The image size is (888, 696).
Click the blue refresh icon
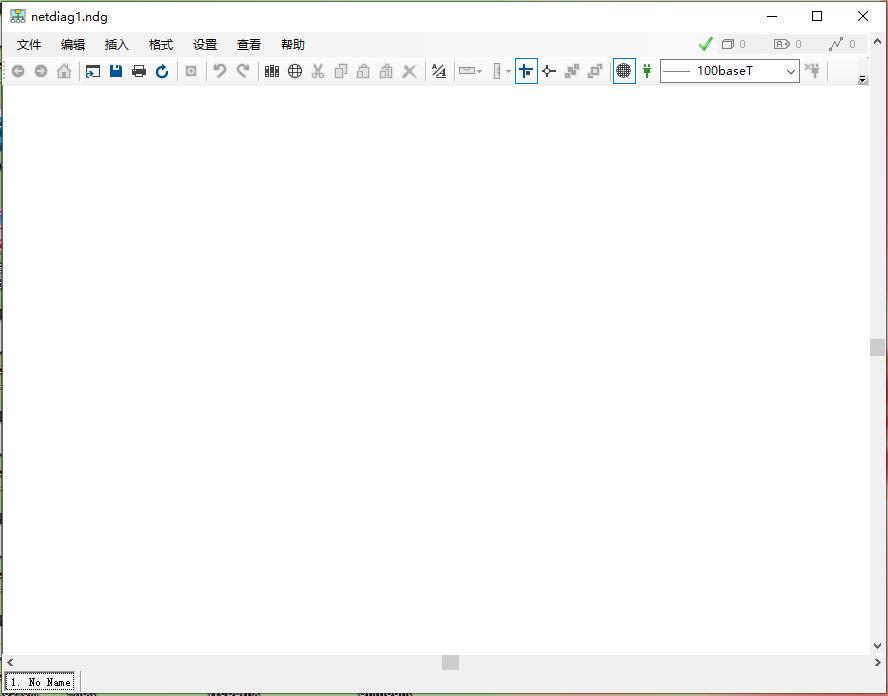(x=162, y=71)
